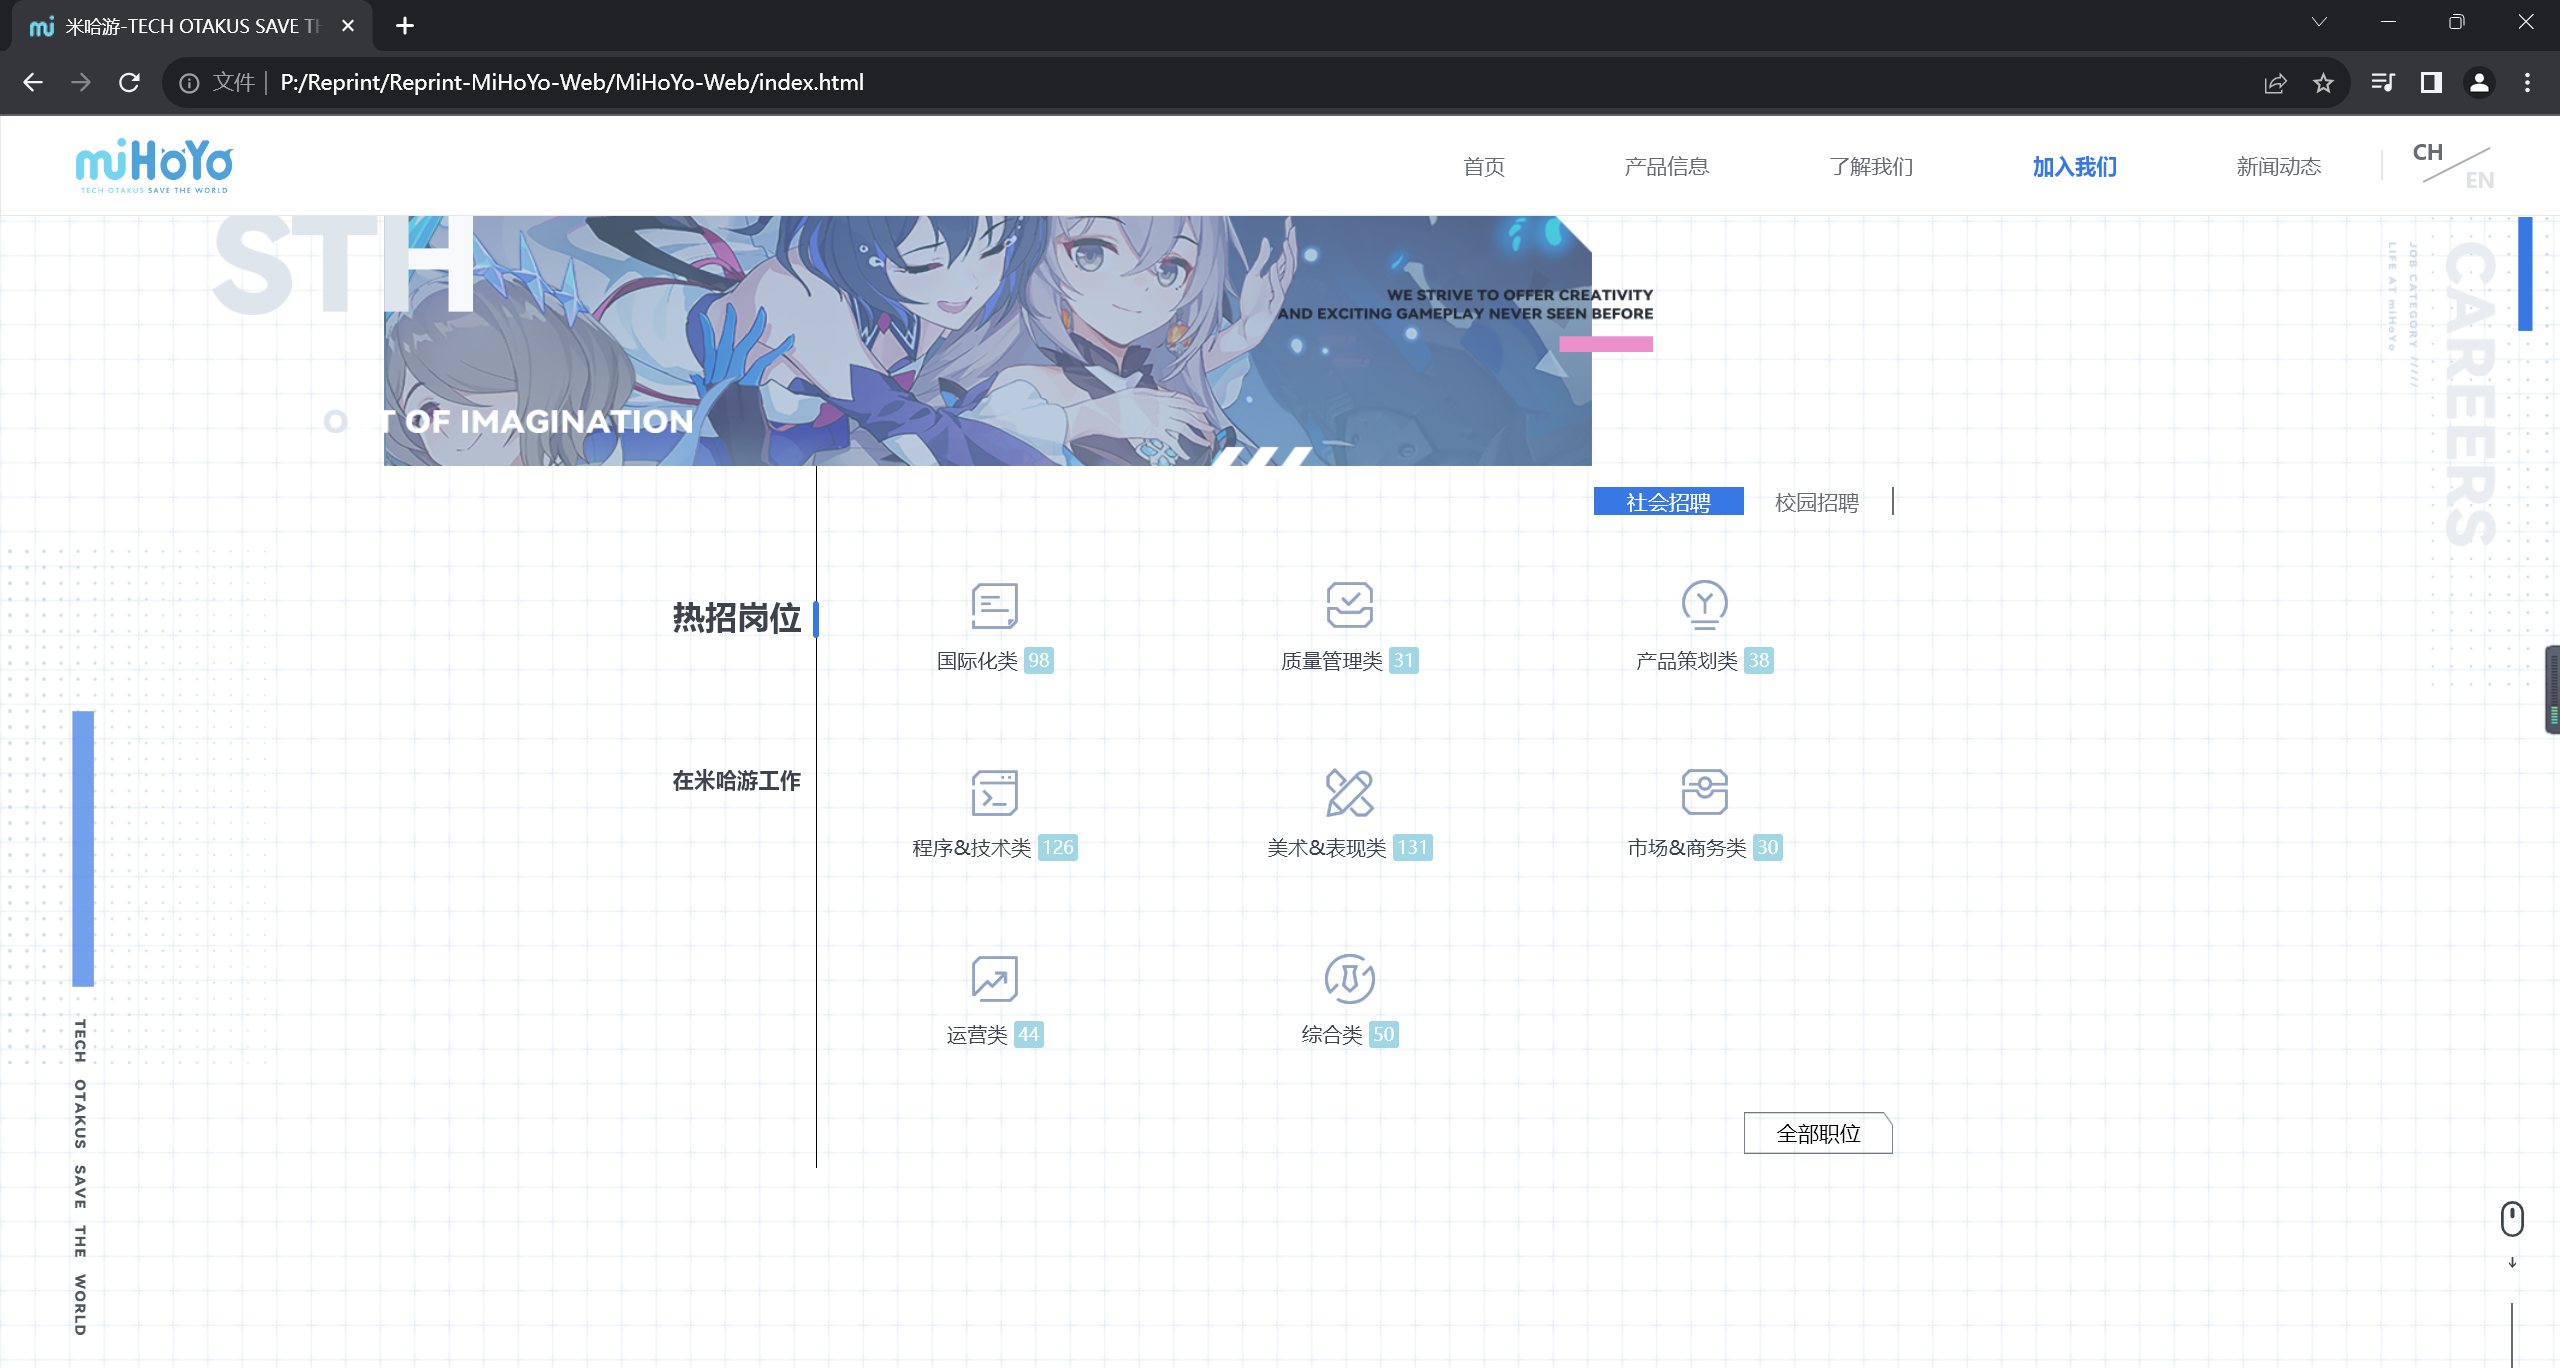Switch language to EN
This screenshot has height=1368, width=2560.
(x=2480, y=181)
